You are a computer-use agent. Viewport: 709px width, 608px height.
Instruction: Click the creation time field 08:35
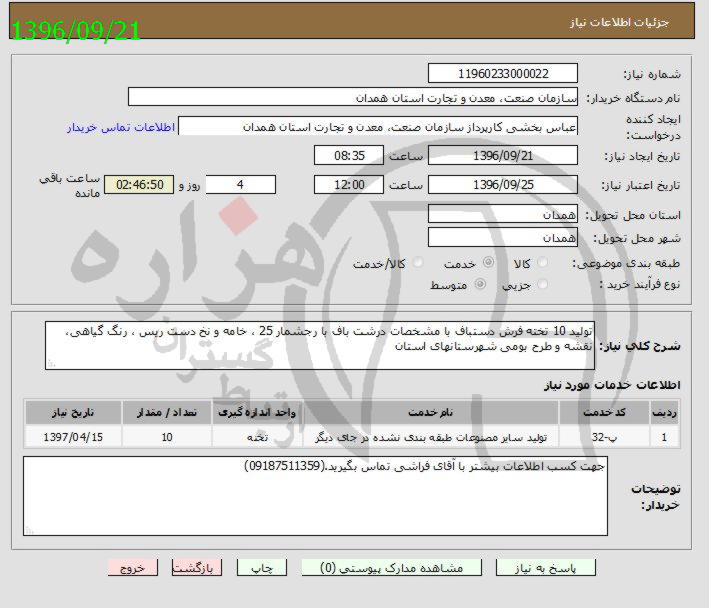(349, 155)
